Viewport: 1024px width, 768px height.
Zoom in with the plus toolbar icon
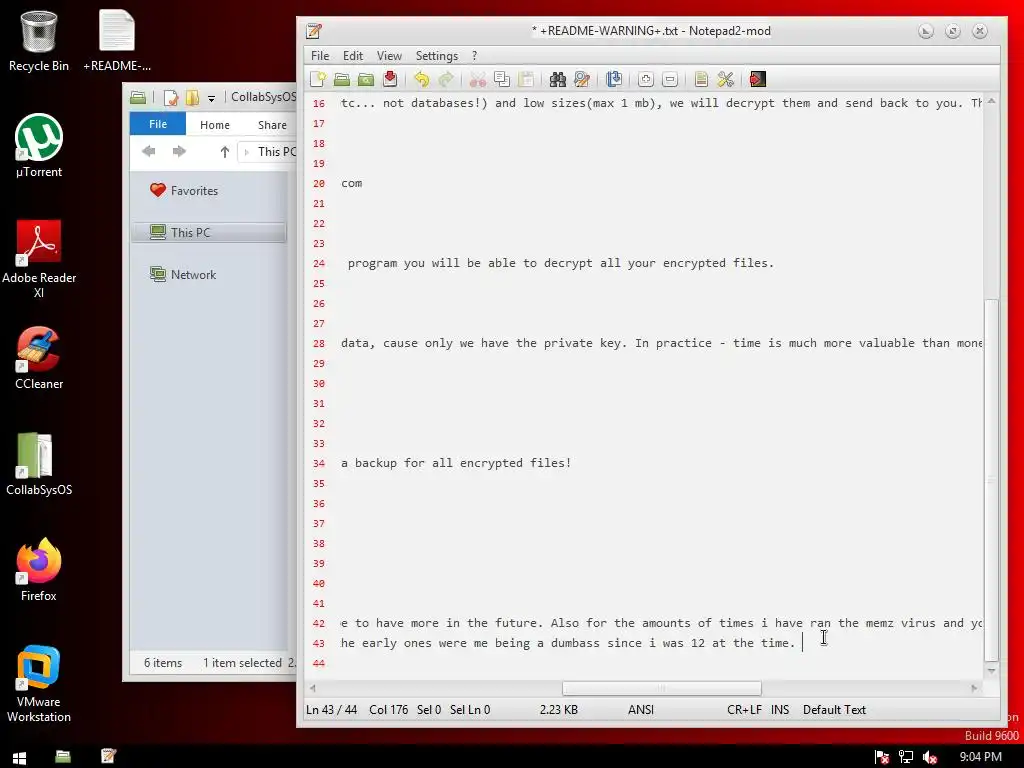tap(645, 80)
